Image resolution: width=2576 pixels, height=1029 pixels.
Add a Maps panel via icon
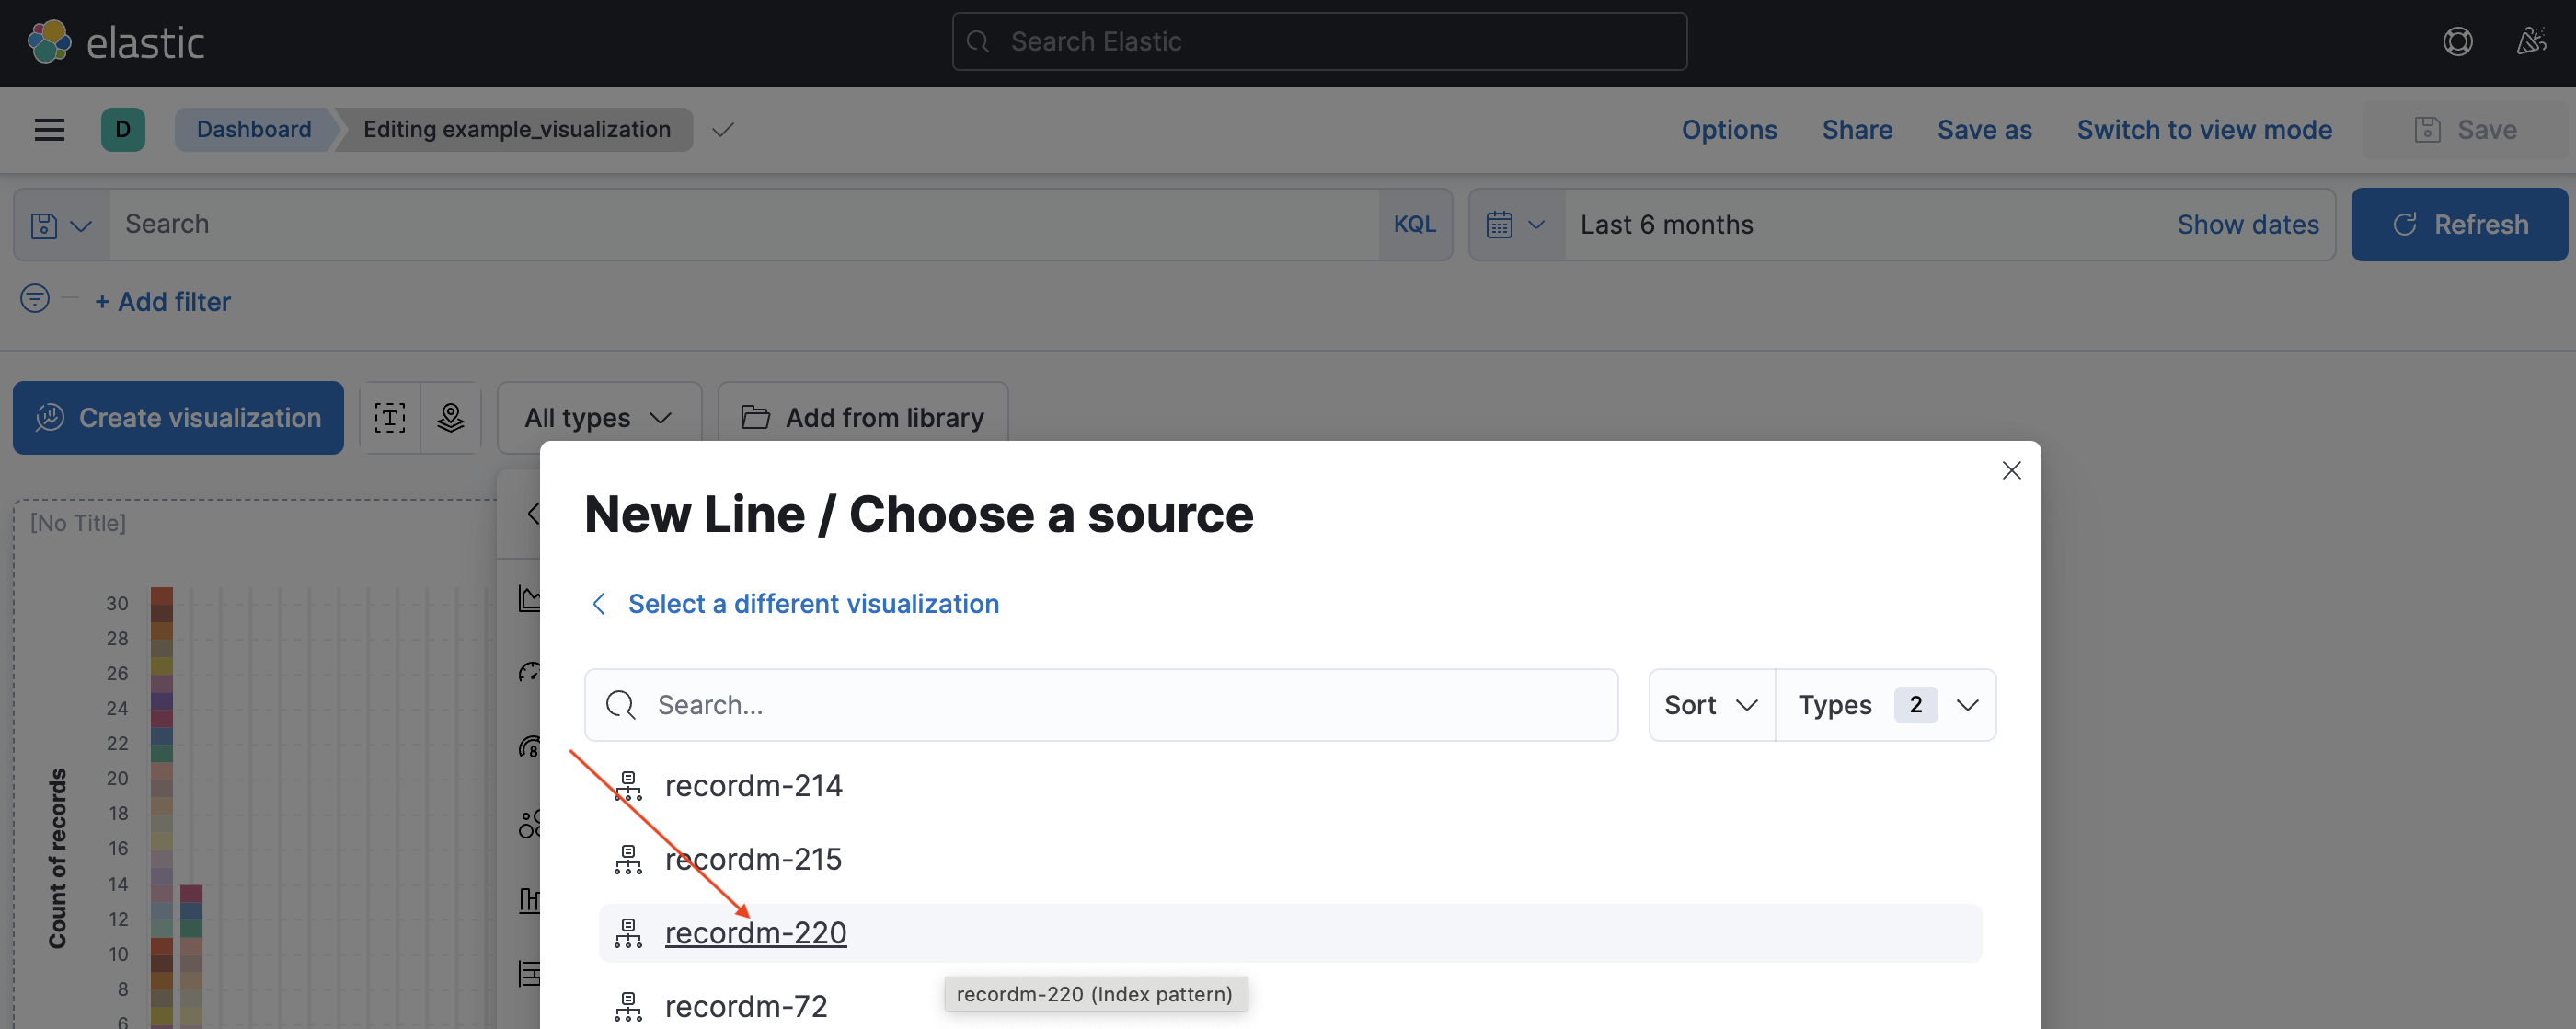pos(451,418)
